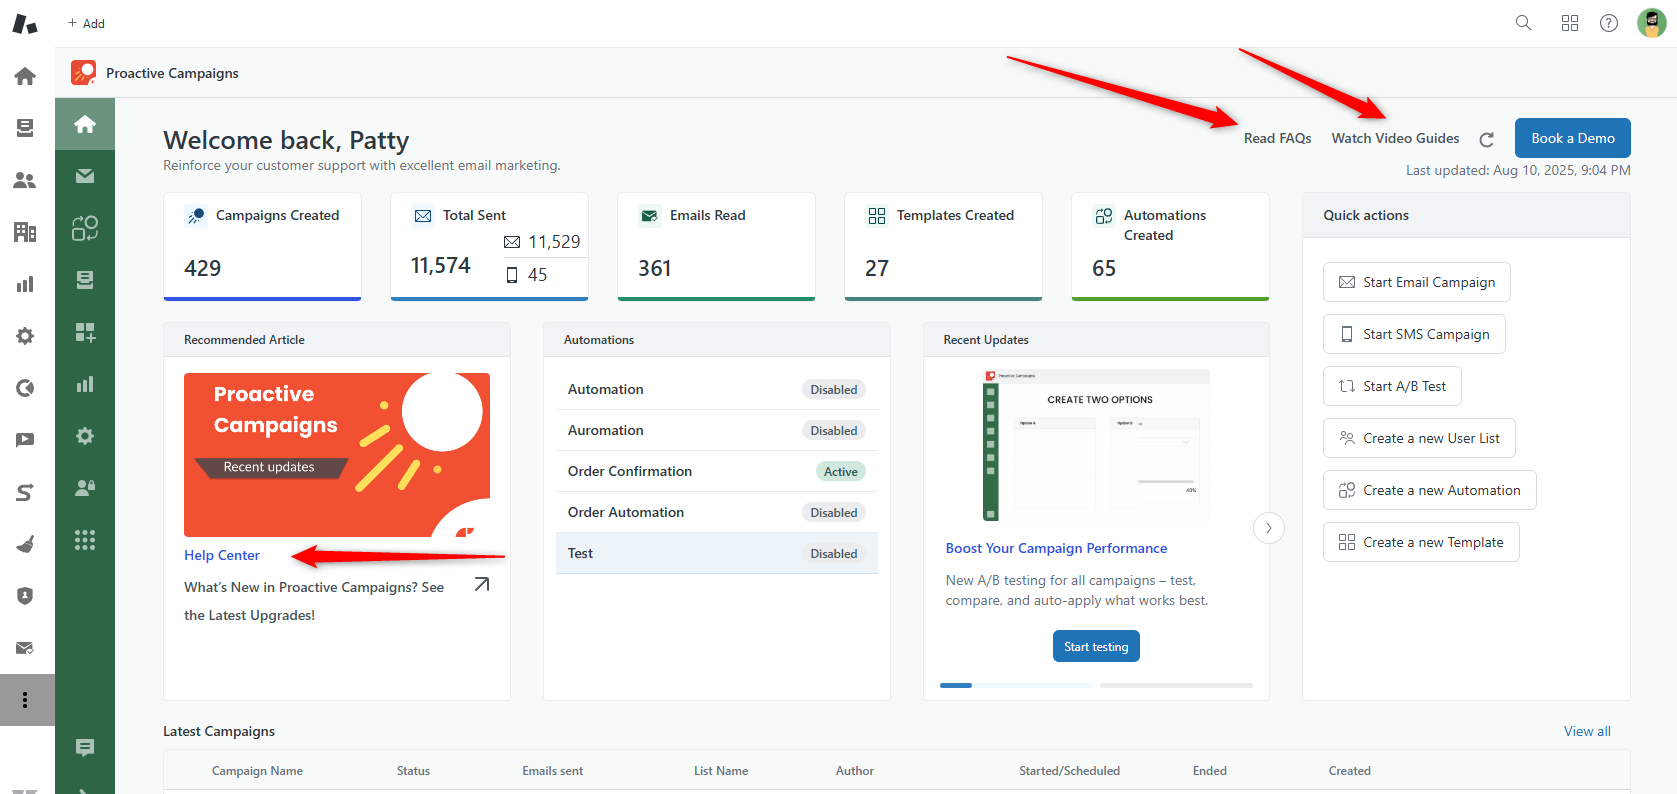Select the Order Confirmation automation row
Screen dimensions: 1677x794
point(717,471)
